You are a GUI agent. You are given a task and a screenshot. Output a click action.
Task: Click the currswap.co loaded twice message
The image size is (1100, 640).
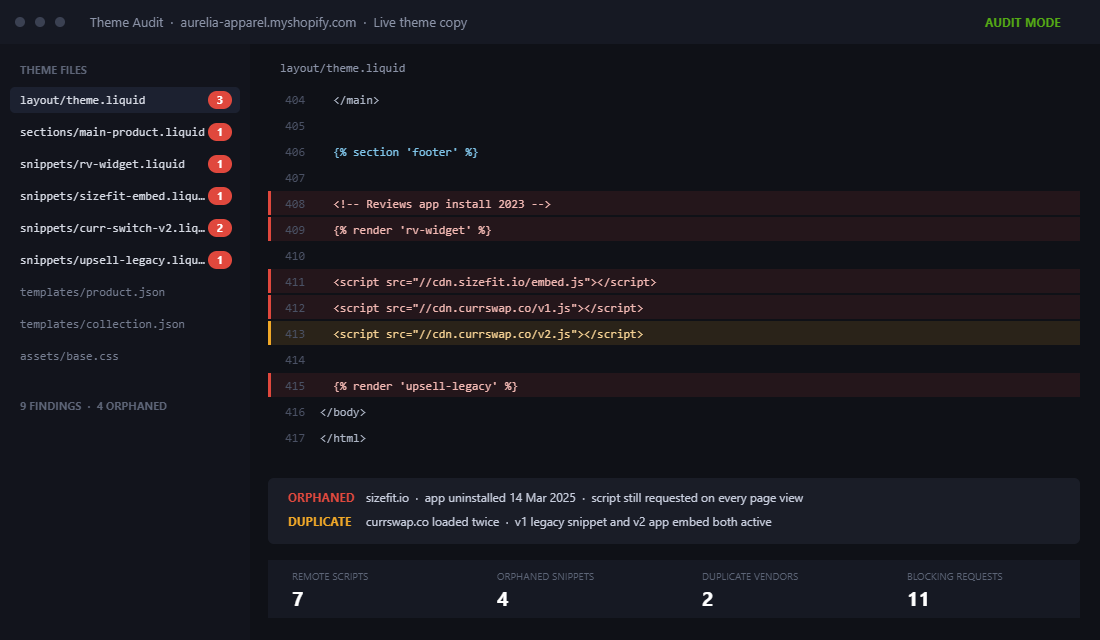point(568,522)
